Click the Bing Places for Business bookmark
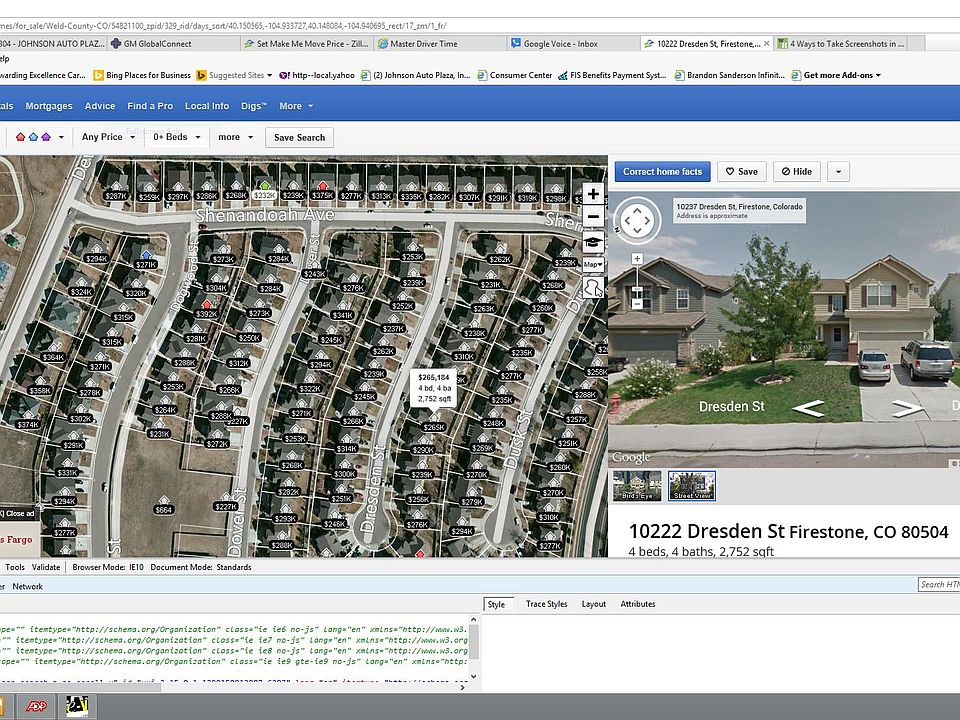Screen dimensions: 960x720 142,75
